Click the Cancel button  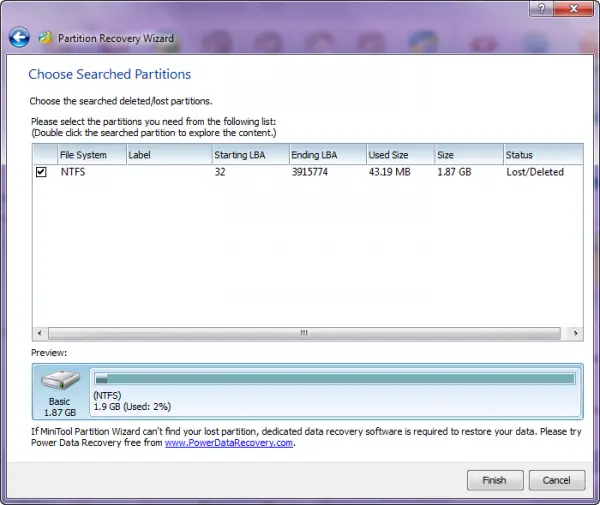557,480
